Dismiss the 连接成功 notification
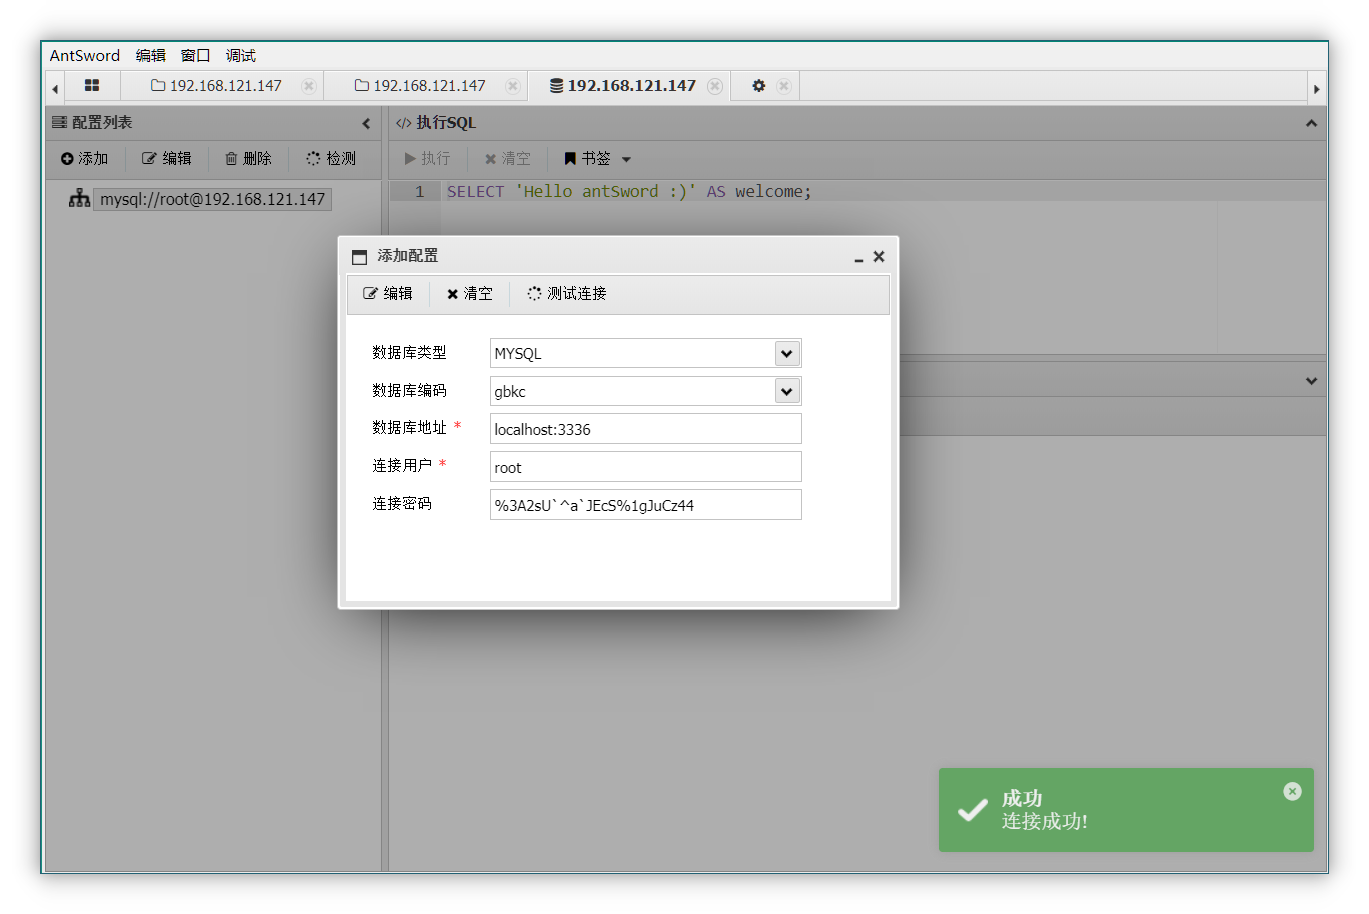This screenshot has width=1369, height=914. [1292, 791]
